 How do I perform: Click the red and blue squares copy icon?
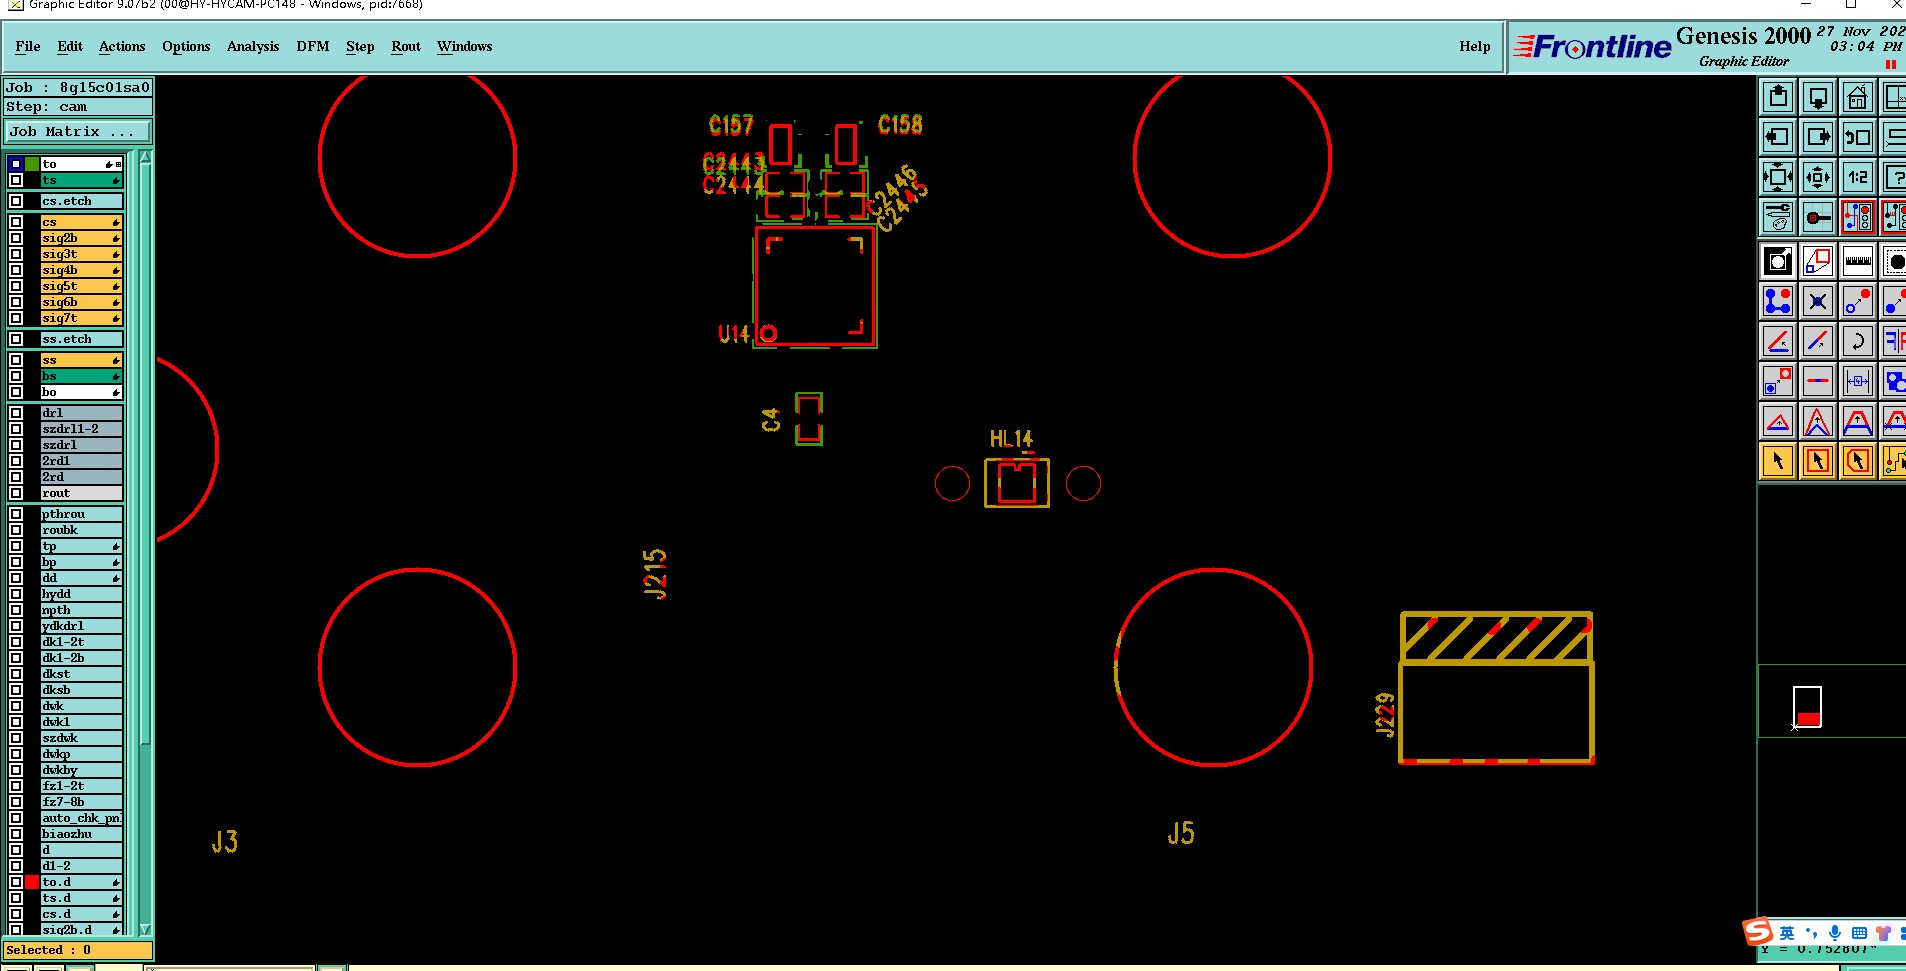pos(1778,381)
